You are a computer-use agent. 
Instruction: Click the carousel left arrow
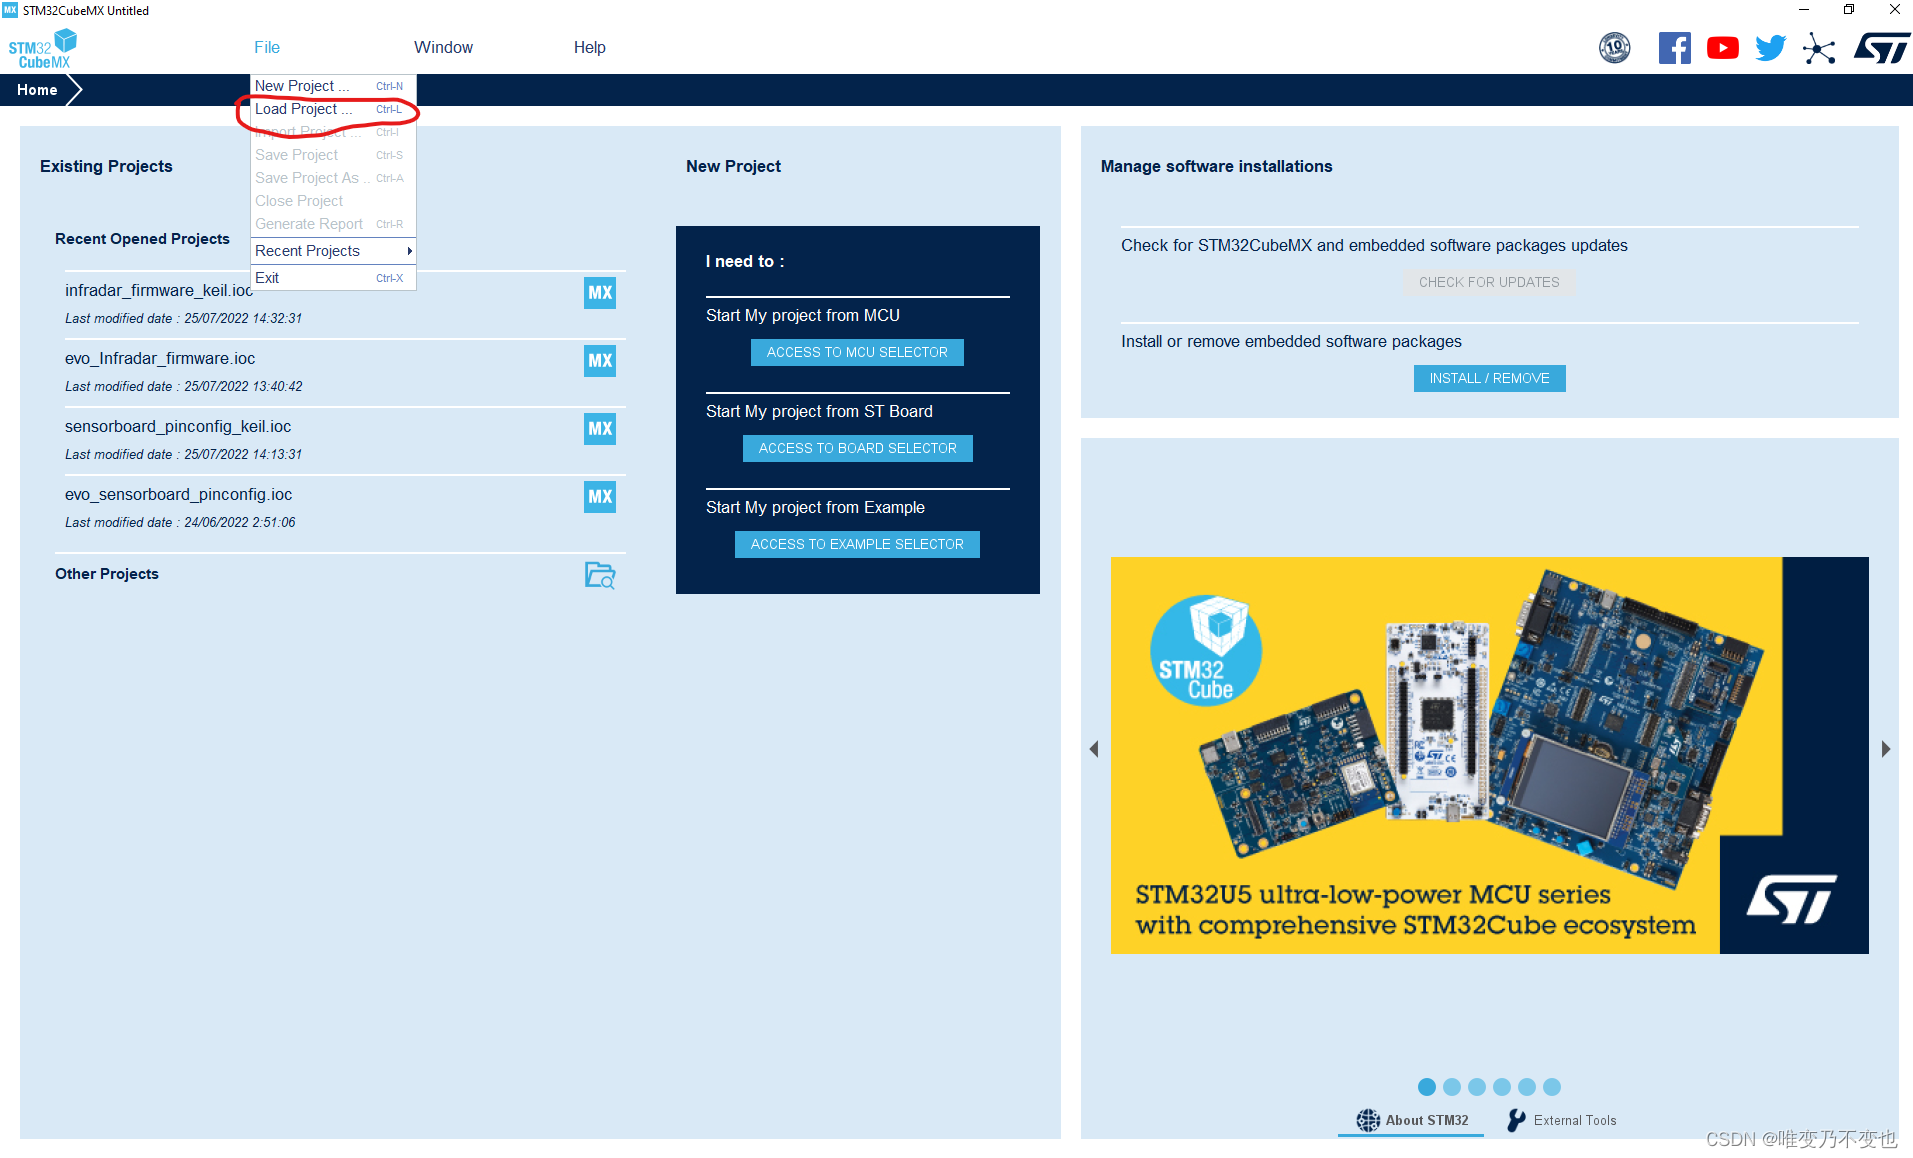click(1094, 748)
